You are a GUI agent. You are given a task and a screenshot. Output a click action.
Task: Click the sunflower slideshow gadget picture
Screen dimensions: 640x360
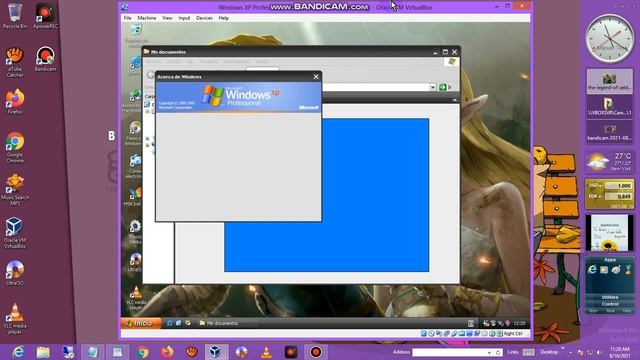tap(610, 233)
